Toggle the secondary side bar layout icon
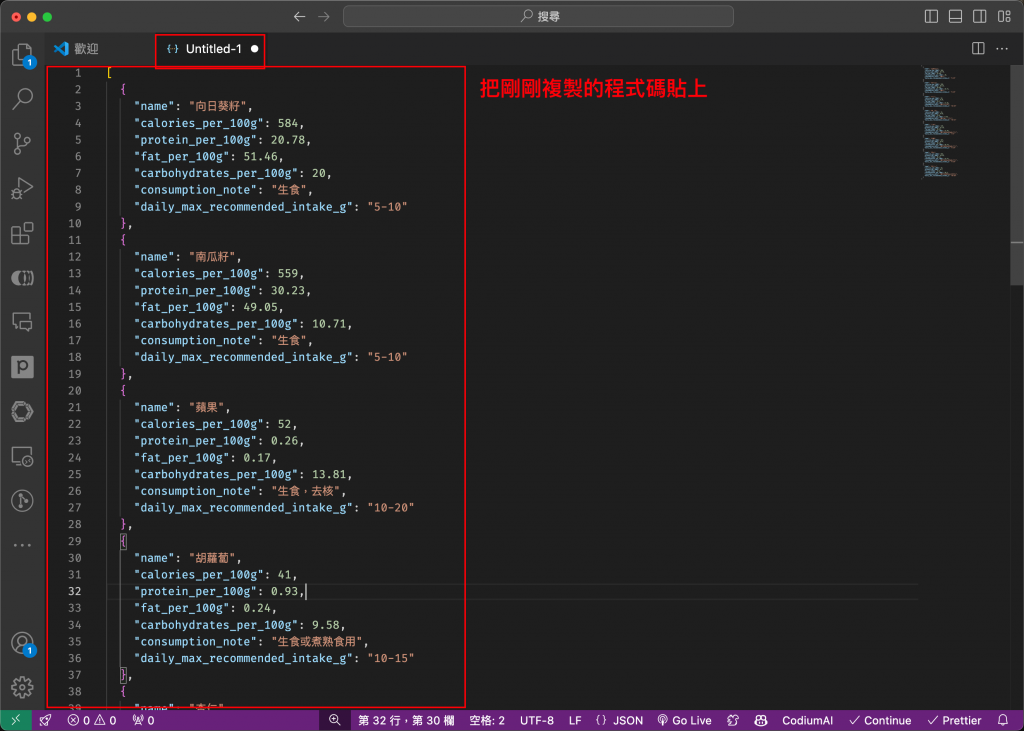The image size is (1024, 731). [980, 16]
